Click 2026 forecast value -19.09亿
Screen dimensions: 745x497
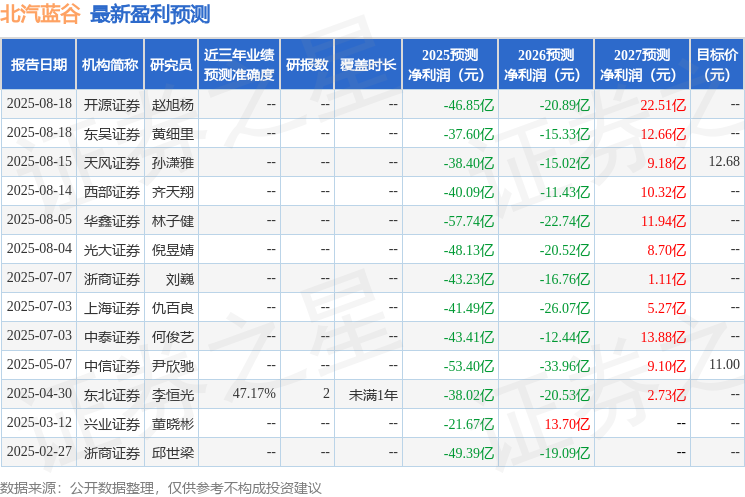pyautogui.click(x=564, y=453)
